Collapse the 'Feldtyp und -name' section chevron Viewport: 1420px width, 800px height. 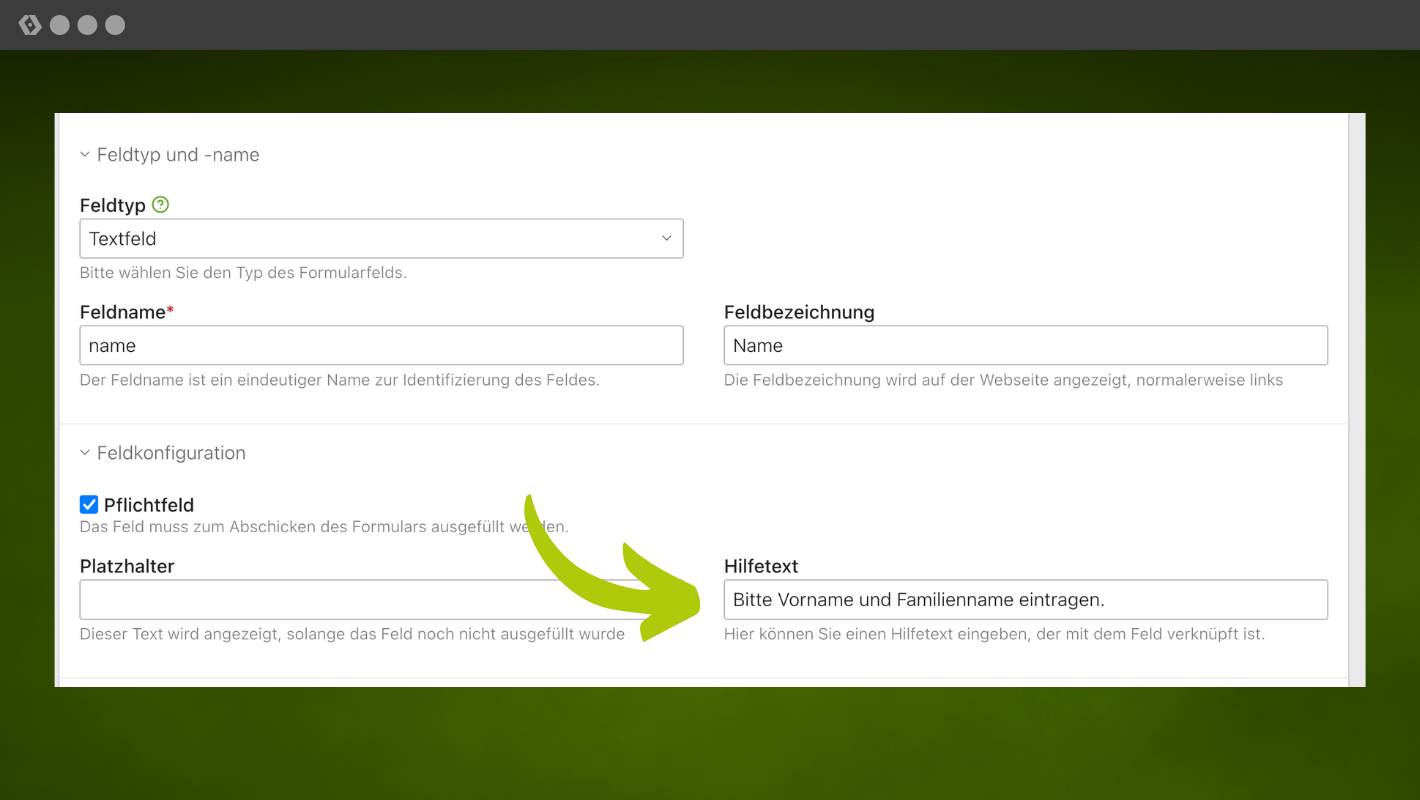pyautogui.click(x=85, y=155)
